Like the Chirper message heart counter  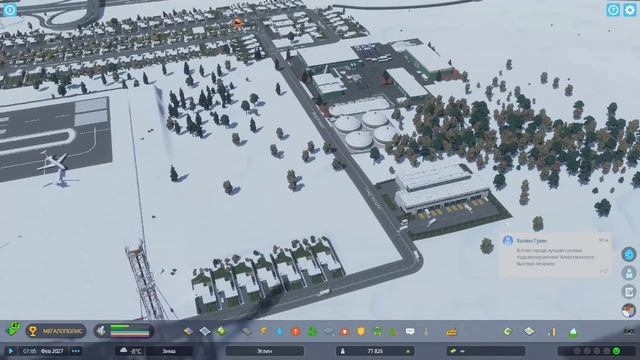pos(604,271)
